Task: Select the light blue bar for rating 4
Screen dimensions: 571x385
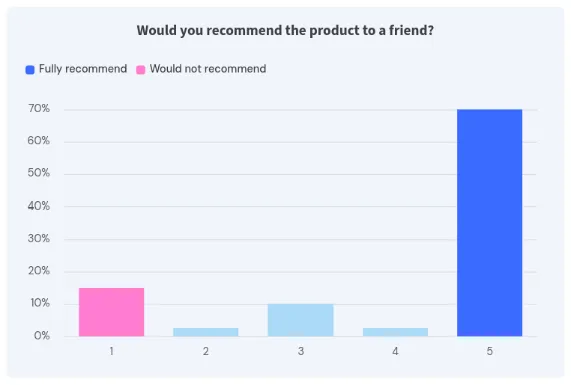Action: (x=395, y=332)
